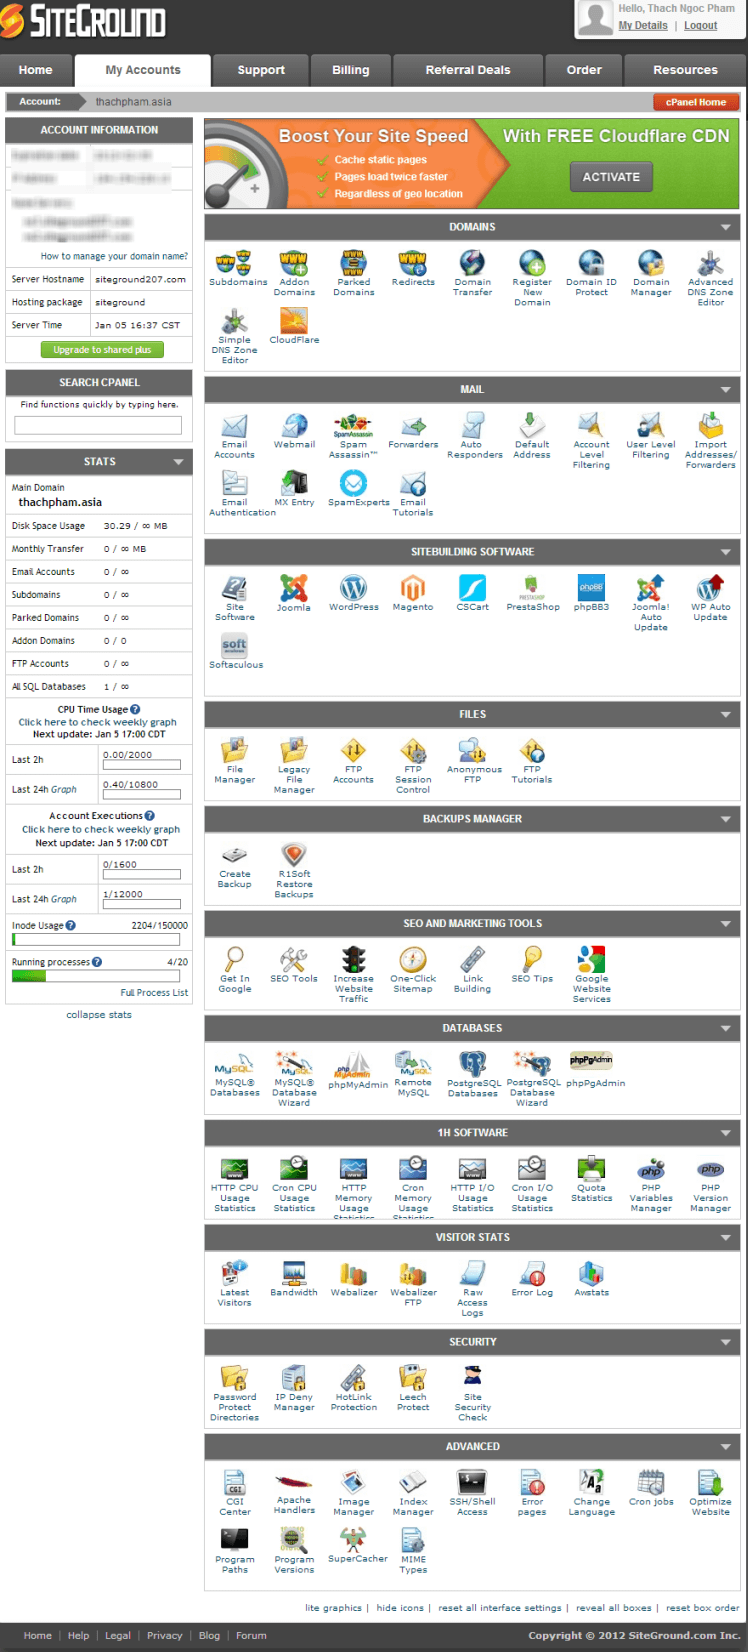
Task: Open Joomla installer icon
Action: [294, 589]
